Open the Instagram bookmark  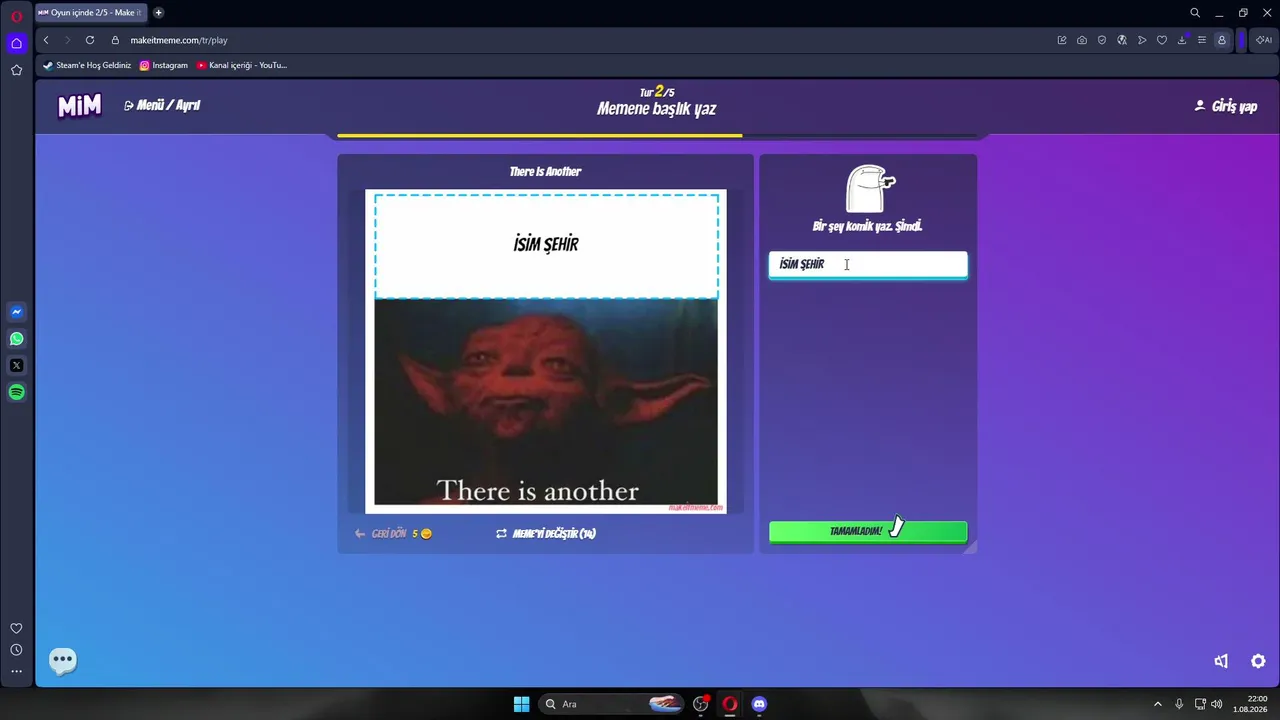164,65
